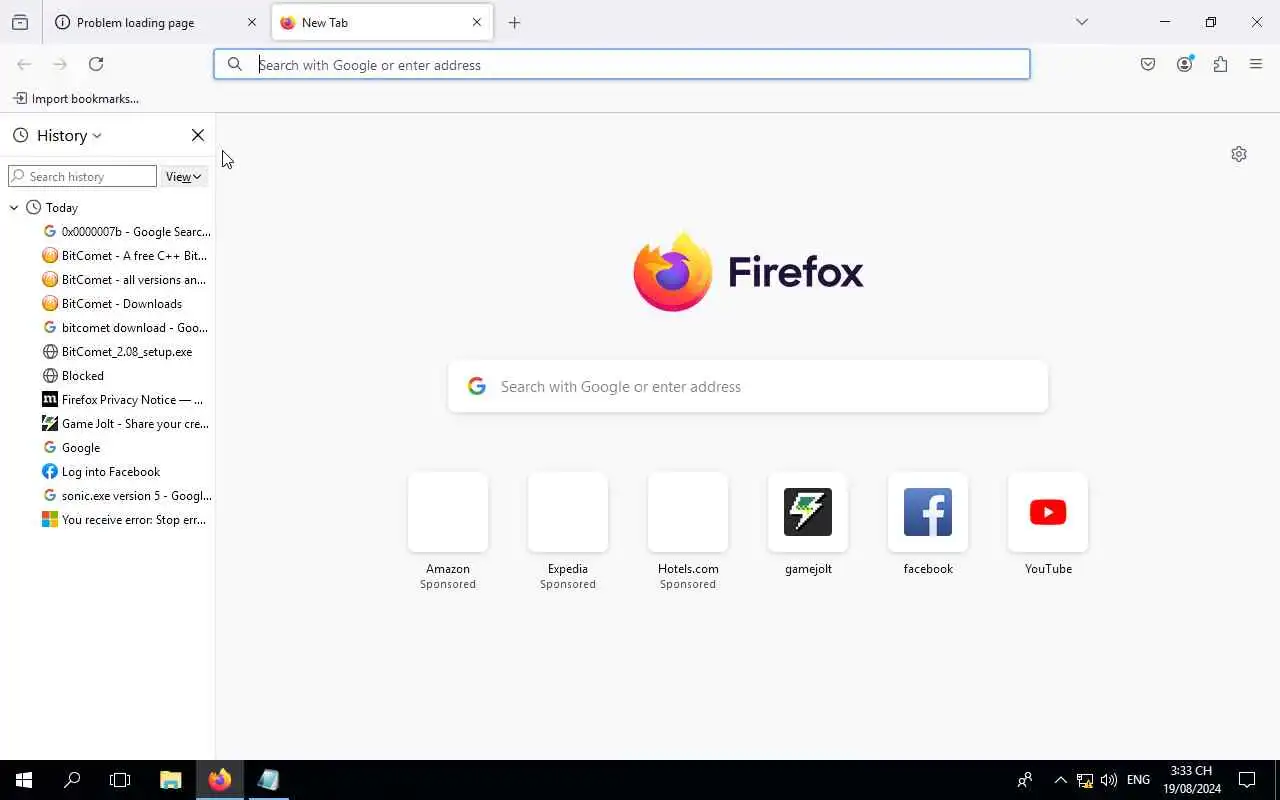Click the taskbar clock showing 3:33 CH
Viewport: 1280px width, 800px height.
point(1191,780)
